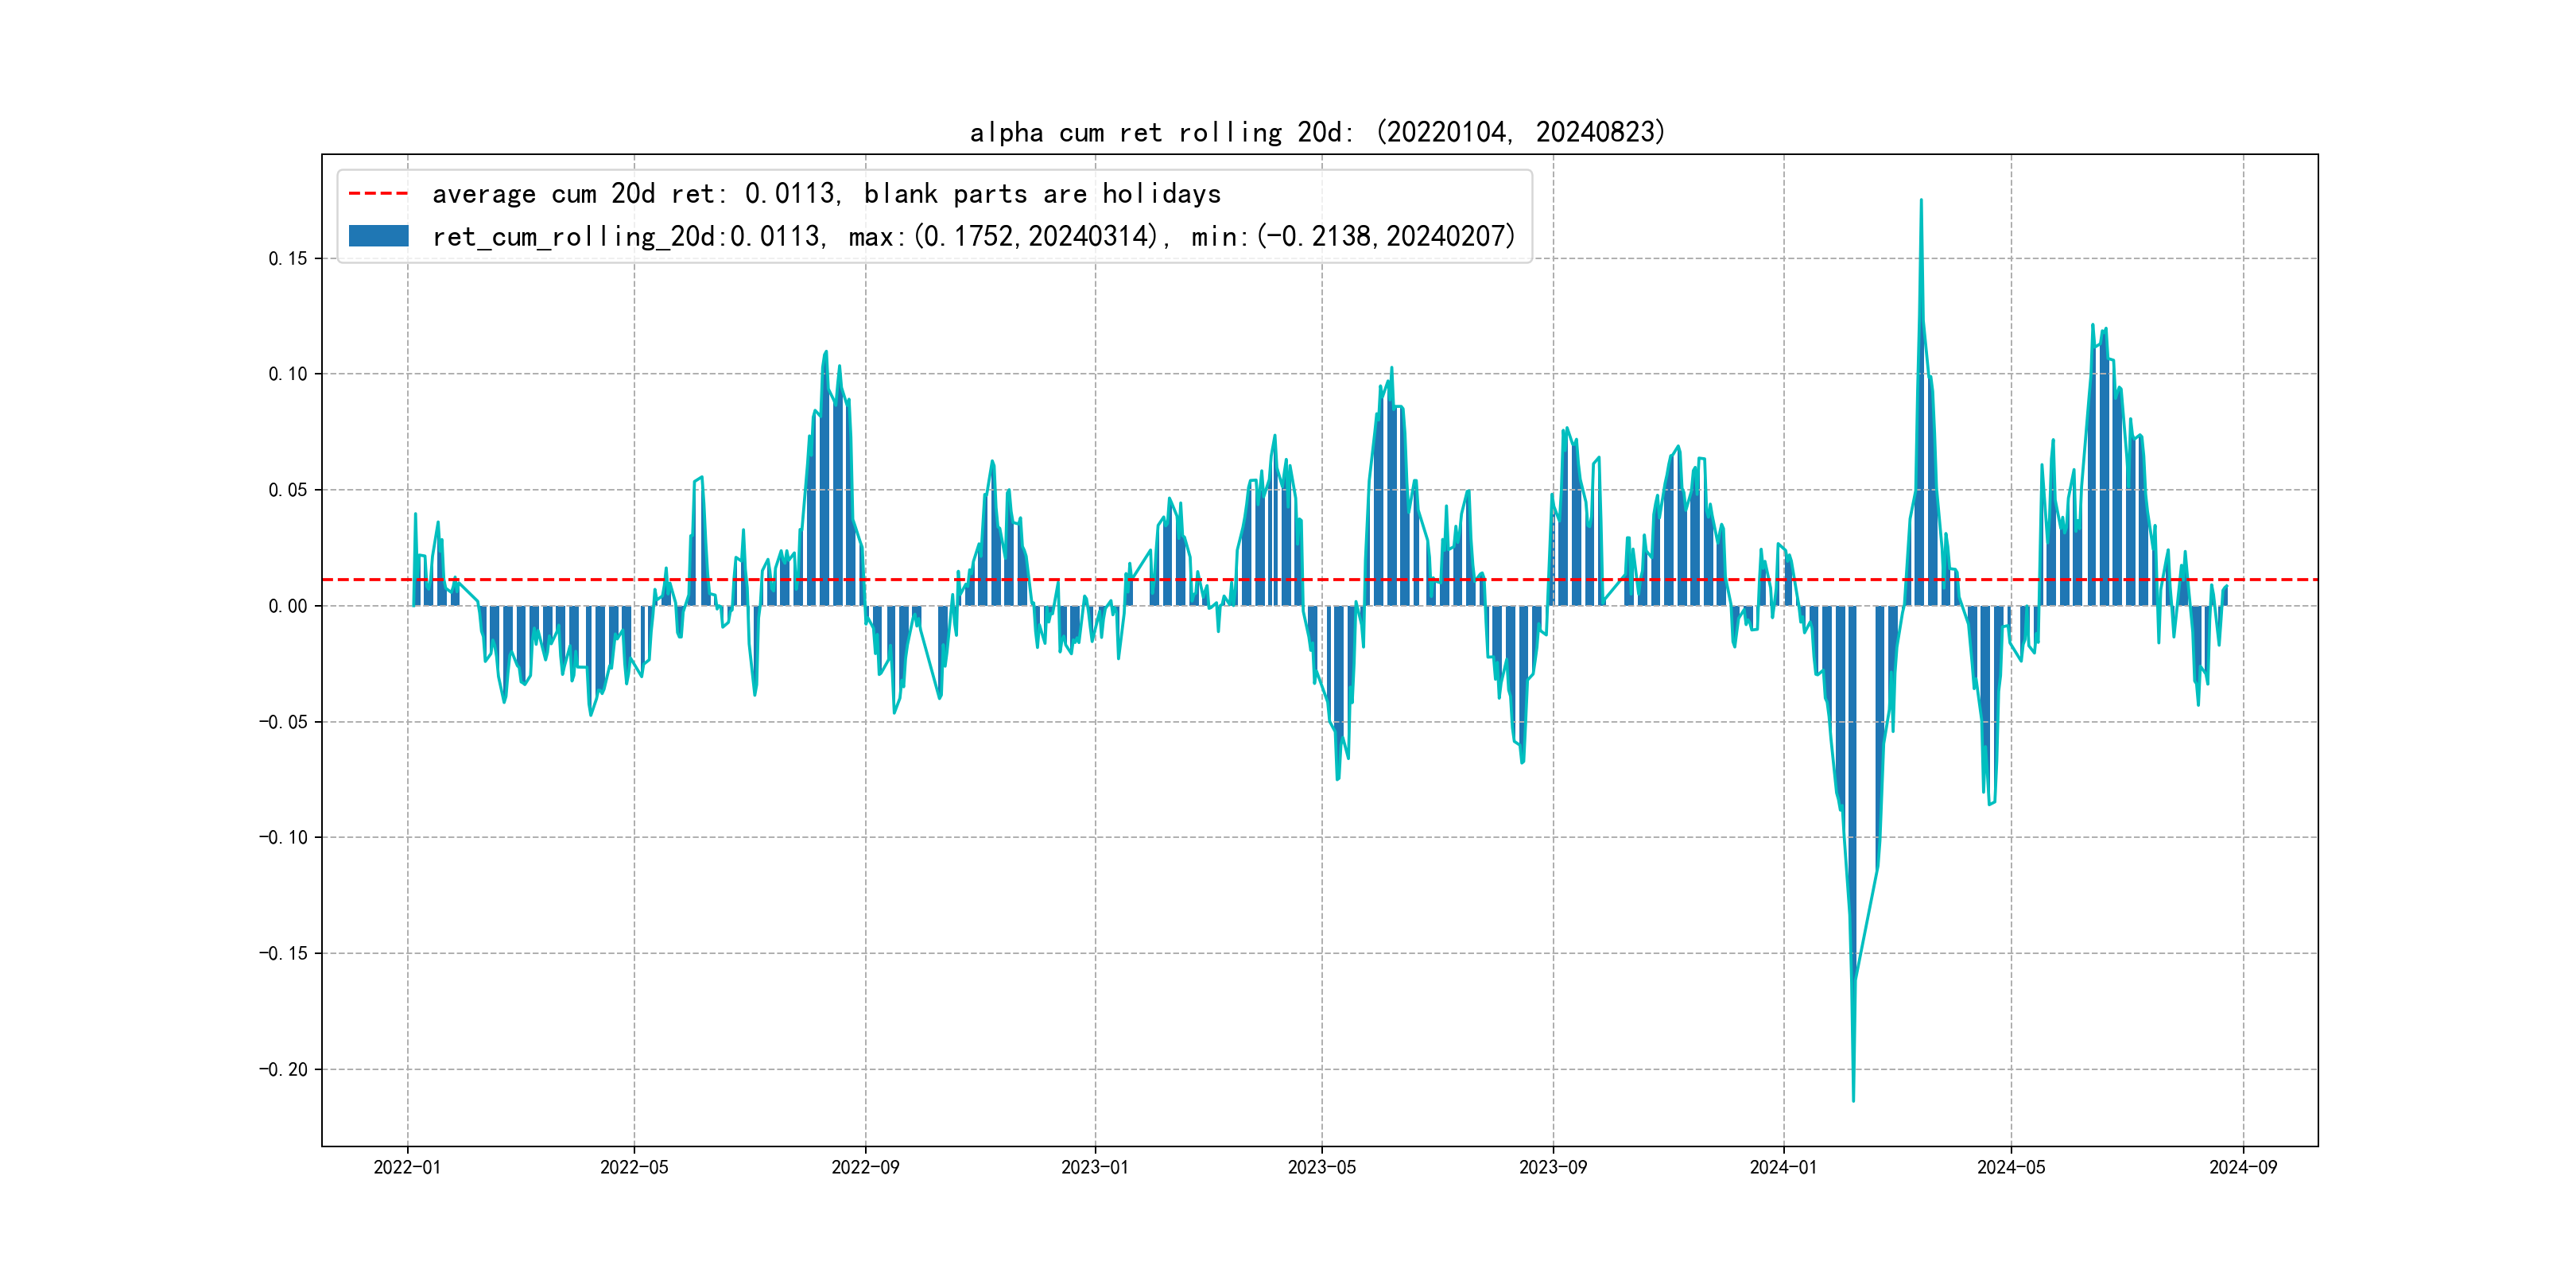The height and width of the screenshot is (1288, 2576).
Task: Click the 0.00 y-axis tick label
Action: click(288, 606)
